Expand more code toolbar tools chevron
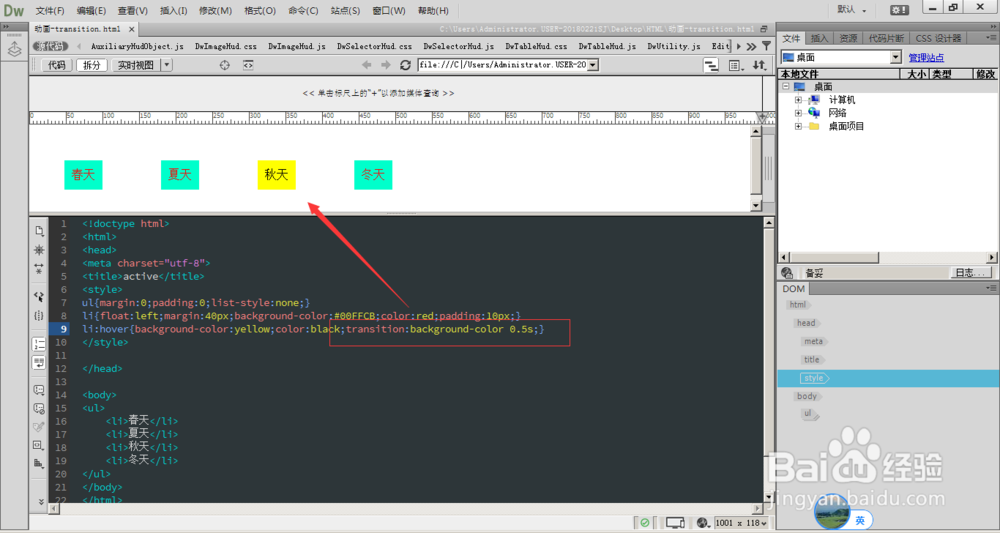The height and width of the screenshot is (533, 1000). (41, 502)
